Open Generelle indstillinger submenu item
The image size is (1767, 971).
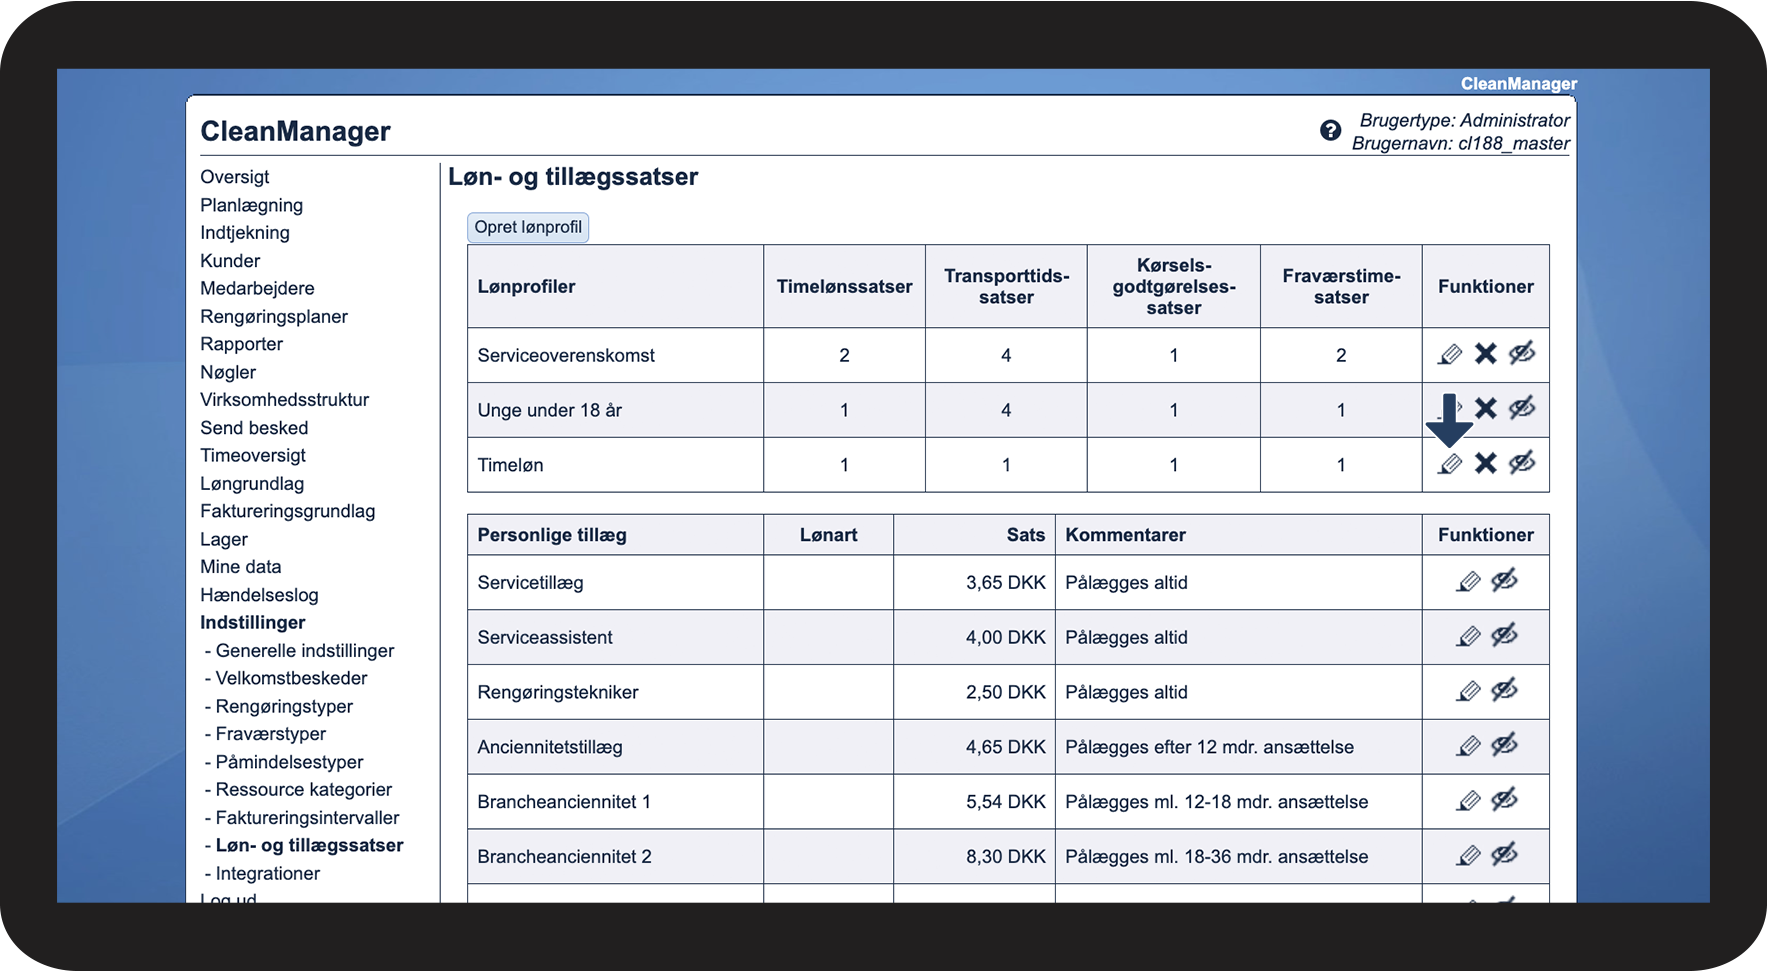[305, 650]
